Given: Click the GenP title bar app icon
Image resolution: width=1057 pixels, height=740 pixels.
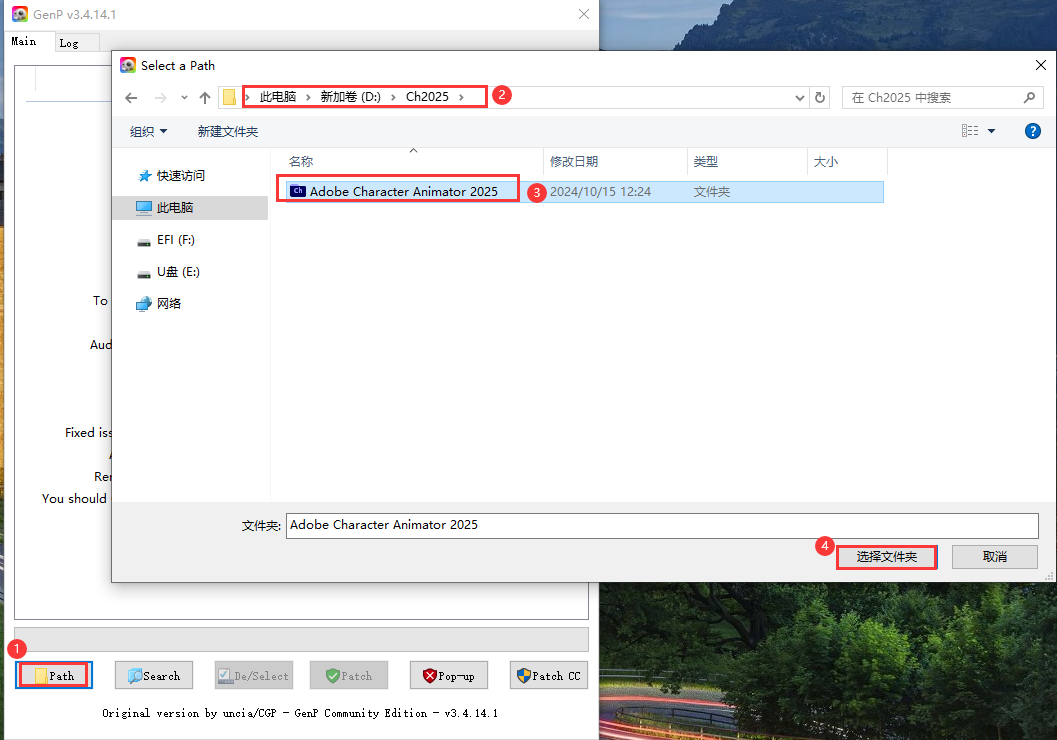Looking at the screenshot, I should [20, 14].
